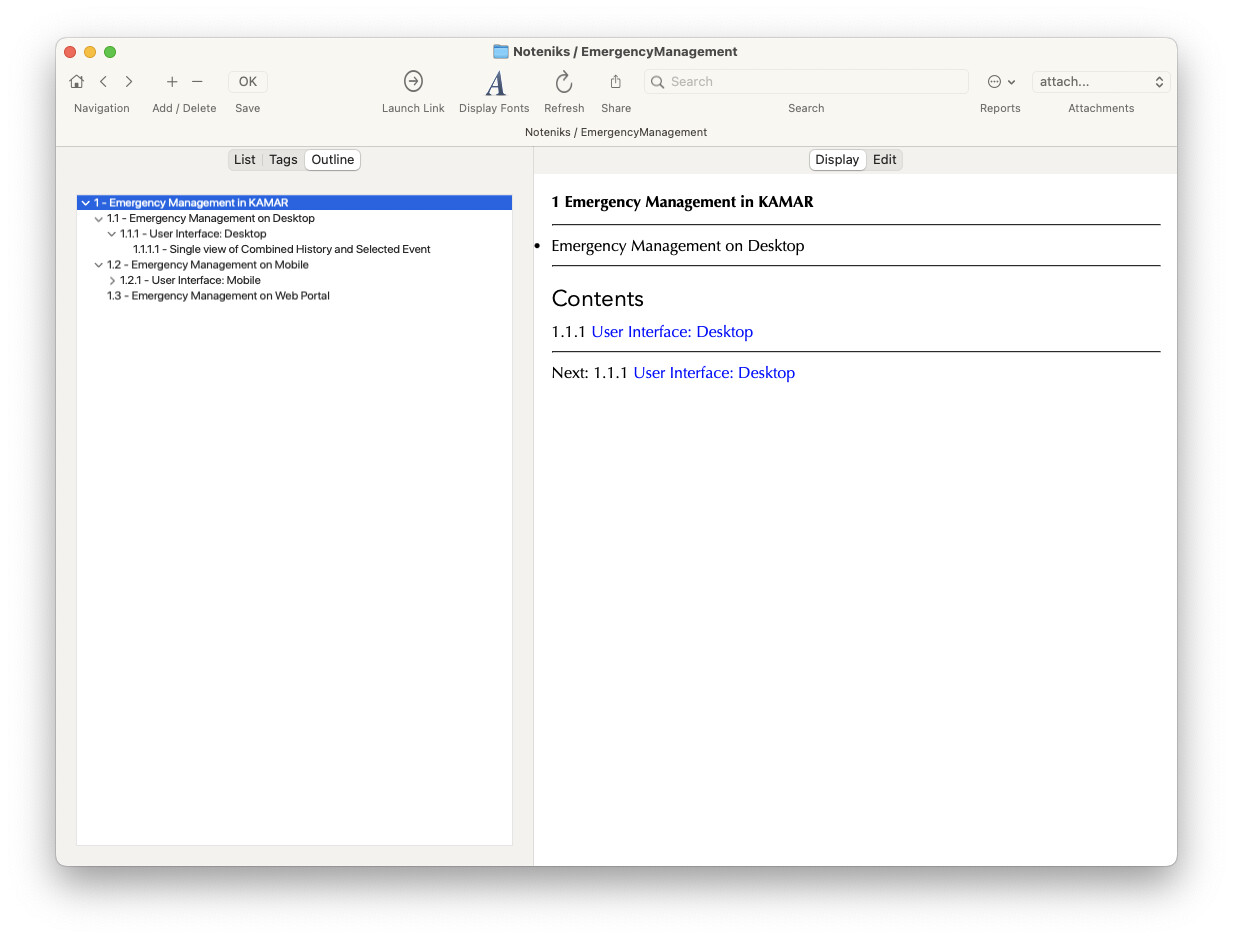Switch to the Tags tab
The image size is (1233, 940).
[x=283, y=160]
